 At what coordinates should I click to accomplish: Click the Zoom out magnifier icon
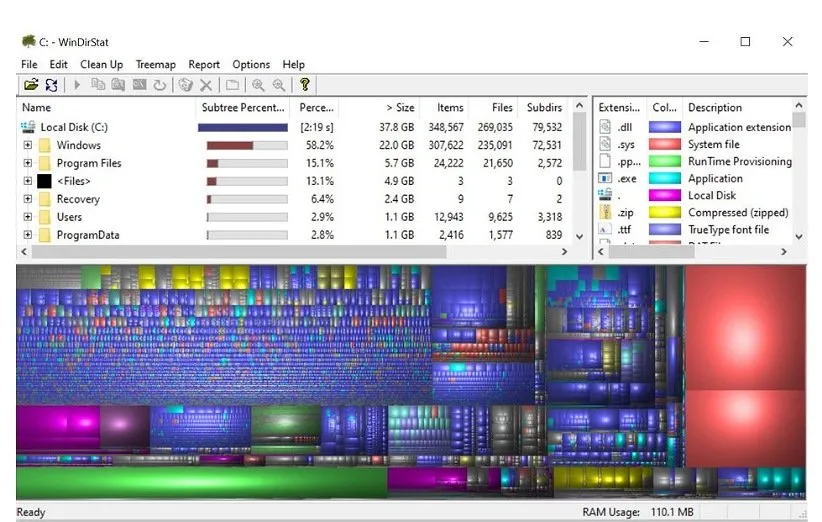click(x=278, y=86)
